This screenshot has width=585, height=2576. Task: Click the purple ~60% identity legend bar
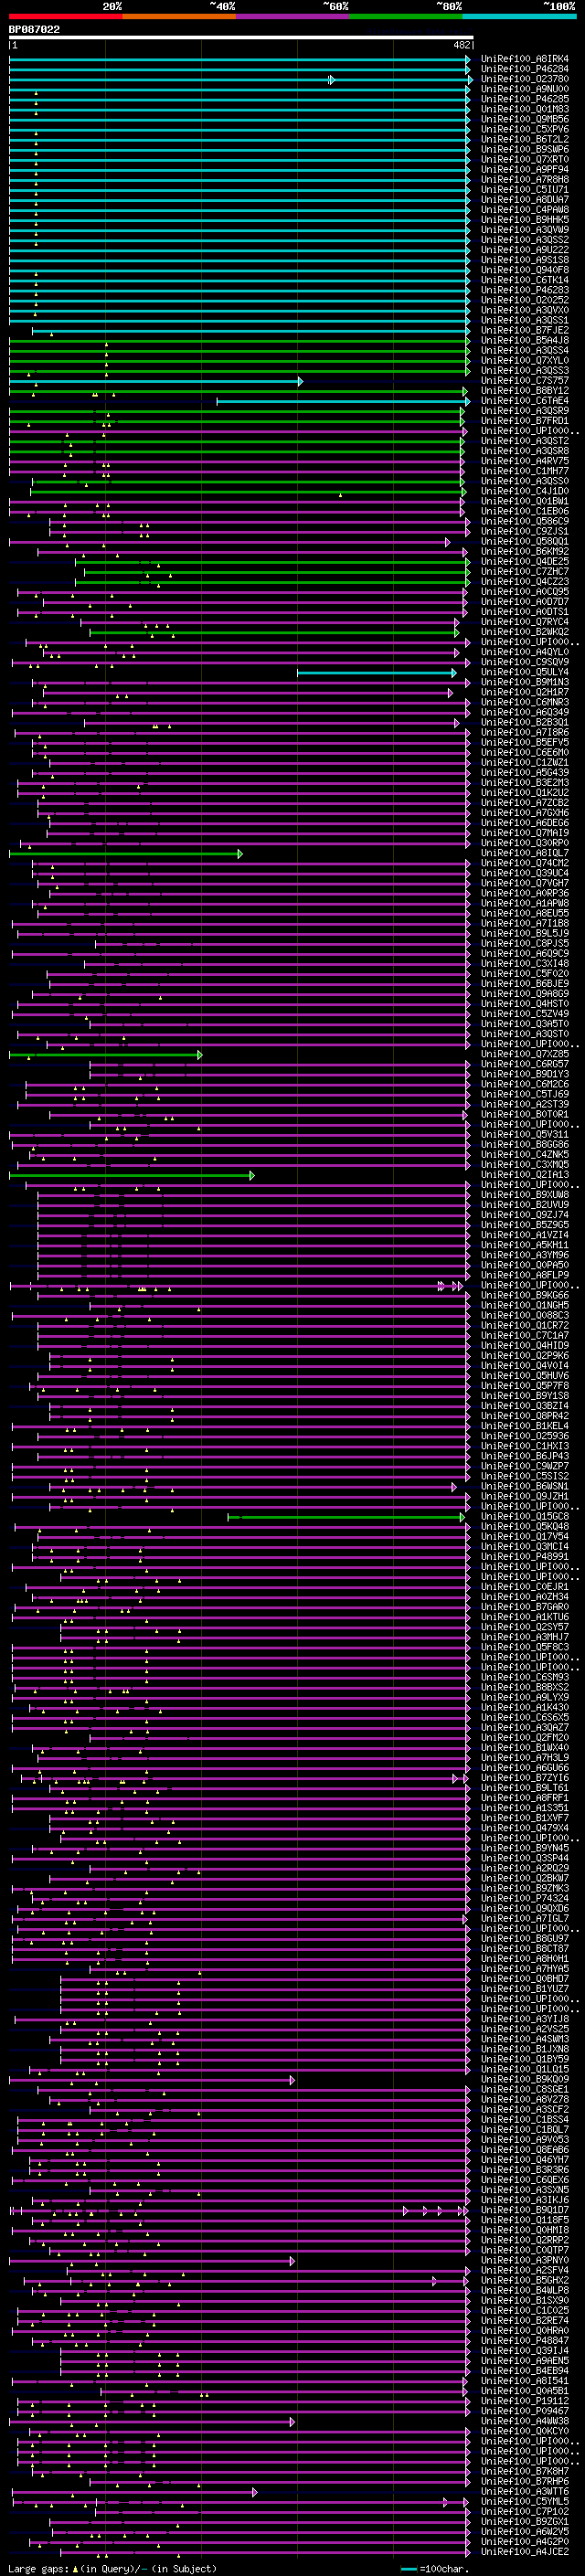(x=292, y=16)
